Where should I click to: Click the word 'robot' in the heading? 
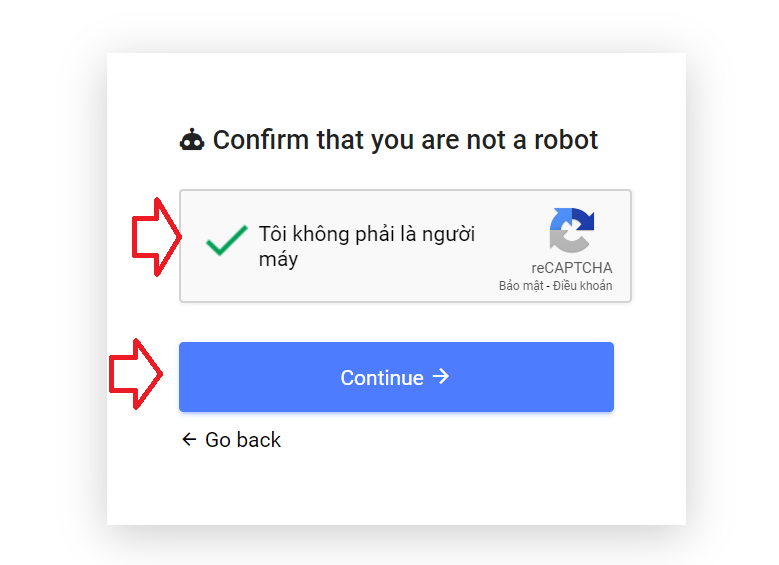tap(566, 140)
